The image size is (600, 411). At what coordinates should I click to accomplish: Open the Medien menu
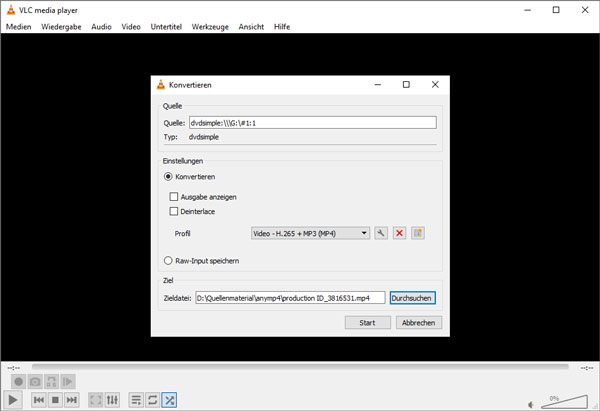tap(19, 27)
